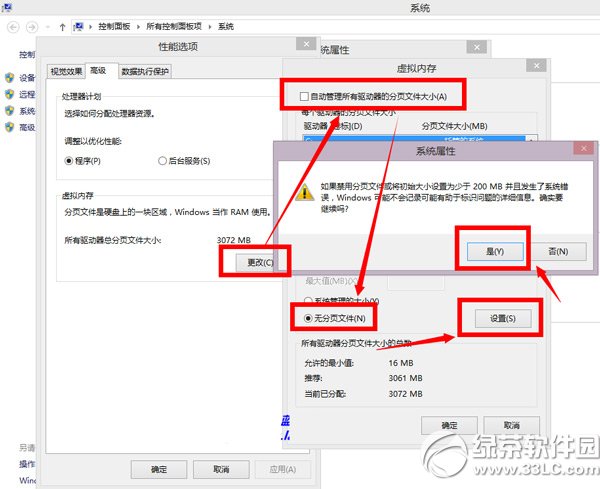The height and width of the screenshot is (489, 600).
Task: Select the 无分页文件(N) radio option
Action: [308, 318]
